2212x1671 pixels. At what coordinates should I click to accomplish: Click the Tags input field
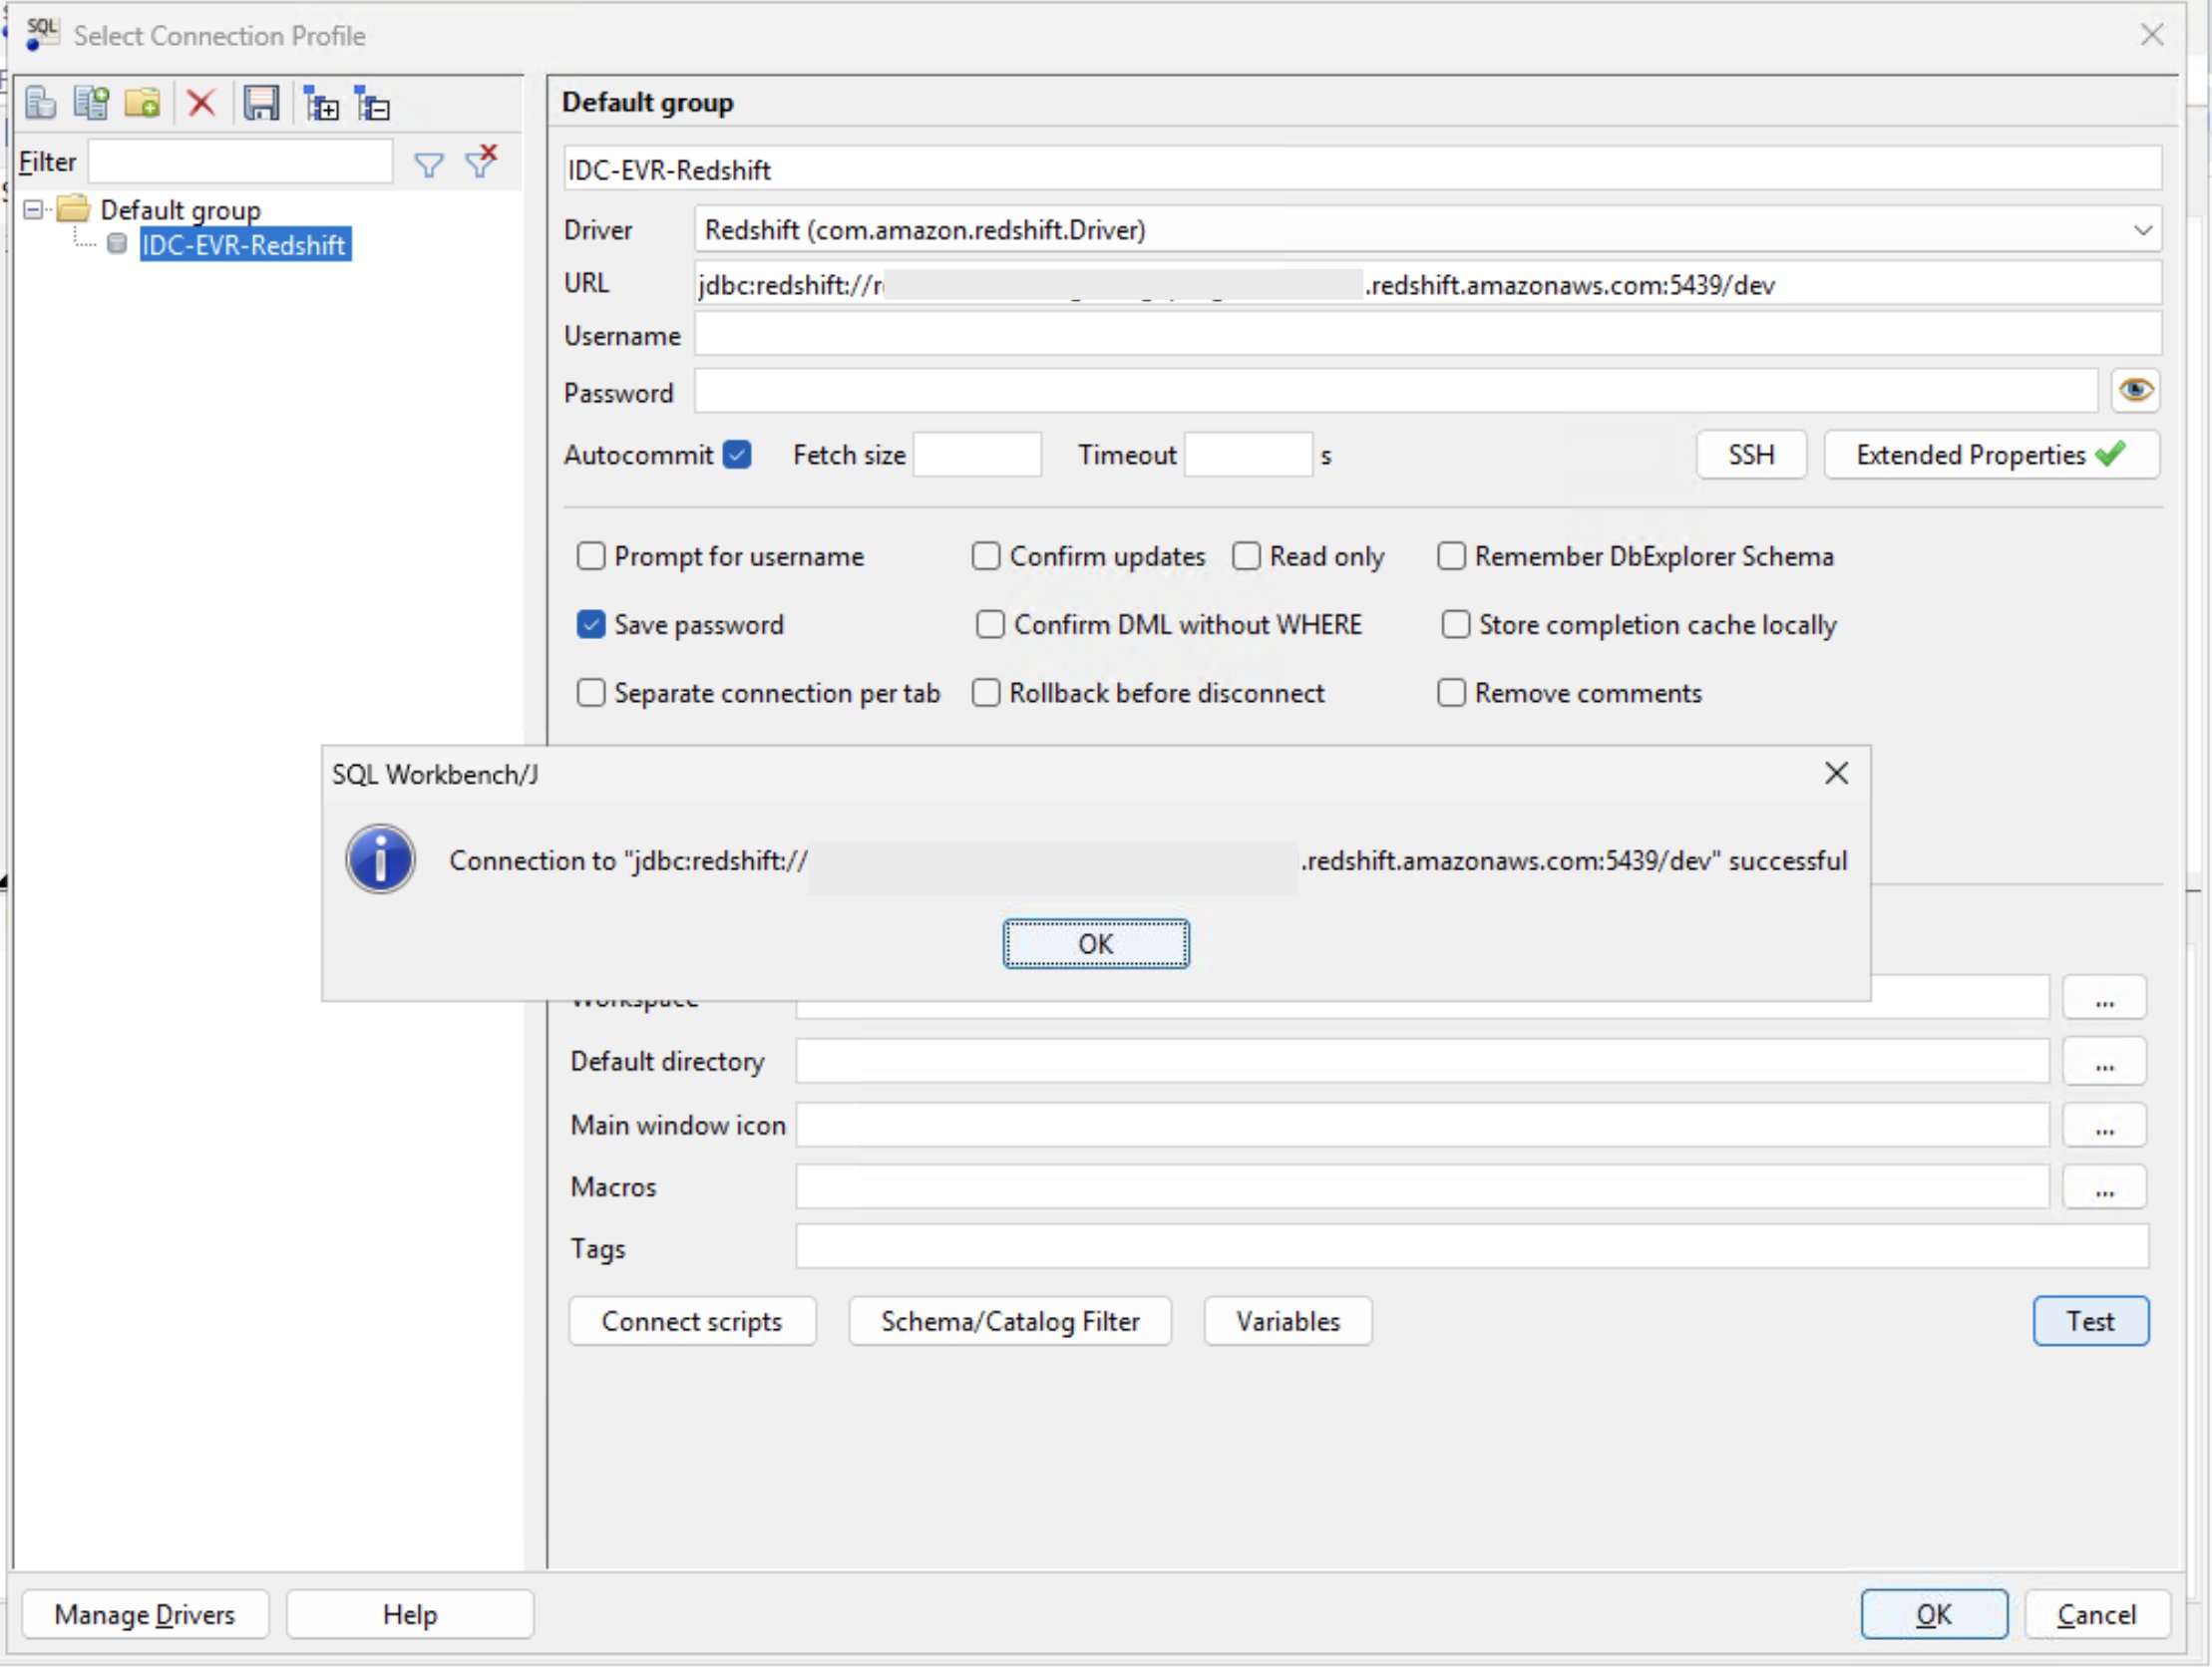[x=1472, y=1248]
